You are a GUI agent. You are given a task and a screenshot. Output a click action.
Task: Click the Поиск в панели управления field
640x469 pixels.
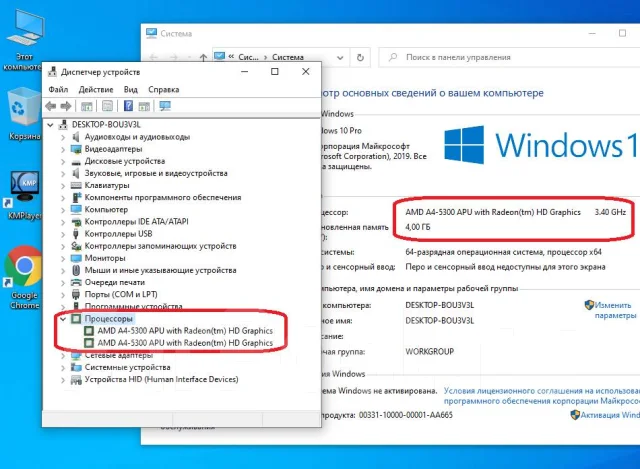pos(509,58)
